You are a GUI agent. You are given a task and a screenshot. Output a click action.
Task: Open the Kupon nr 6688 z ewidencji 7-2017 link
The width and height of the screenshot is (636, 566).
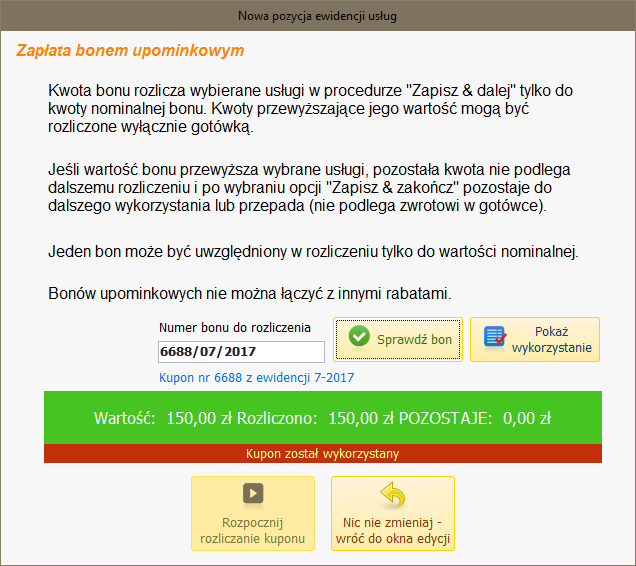[x=256, y=378]
